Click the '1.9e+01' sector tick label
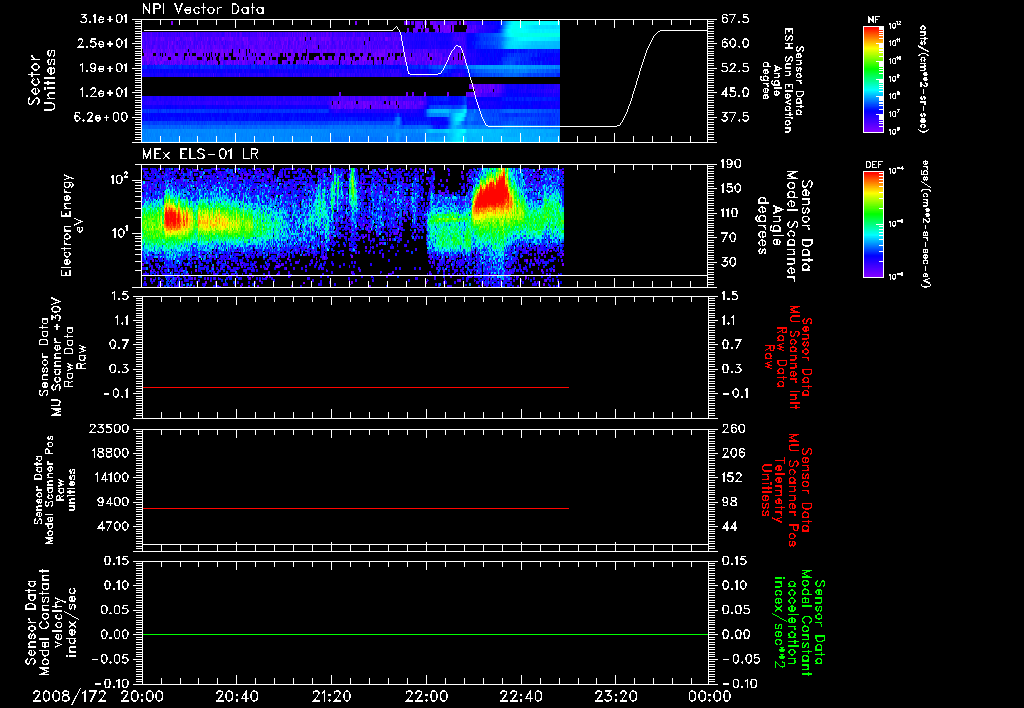 tap(104, 68)
